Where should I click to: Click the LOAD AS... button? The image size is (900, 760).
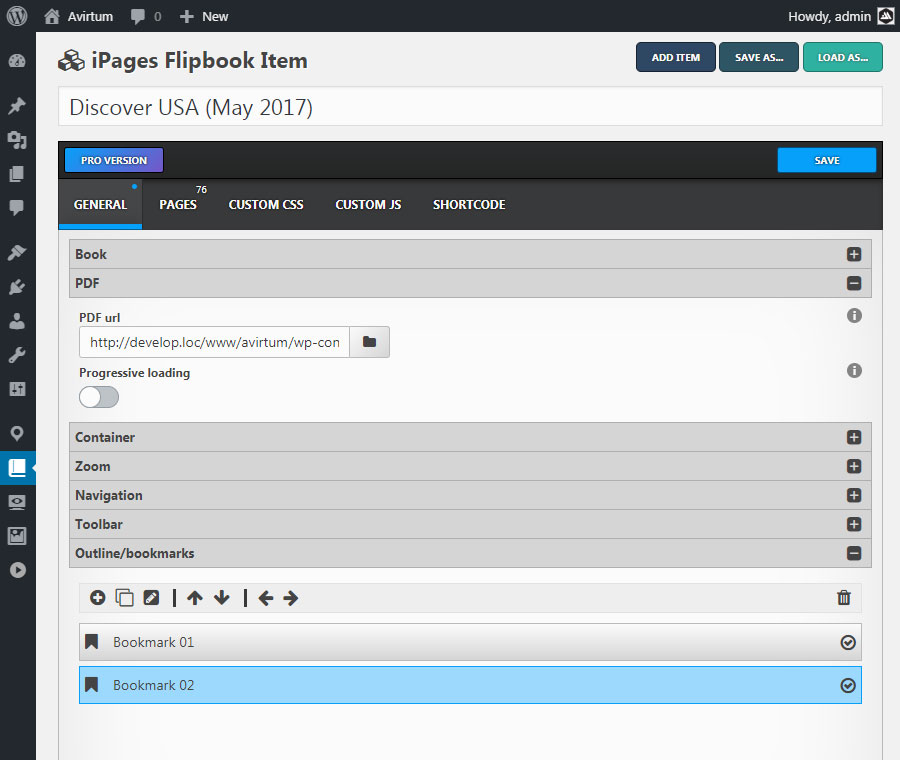[843, 57]
